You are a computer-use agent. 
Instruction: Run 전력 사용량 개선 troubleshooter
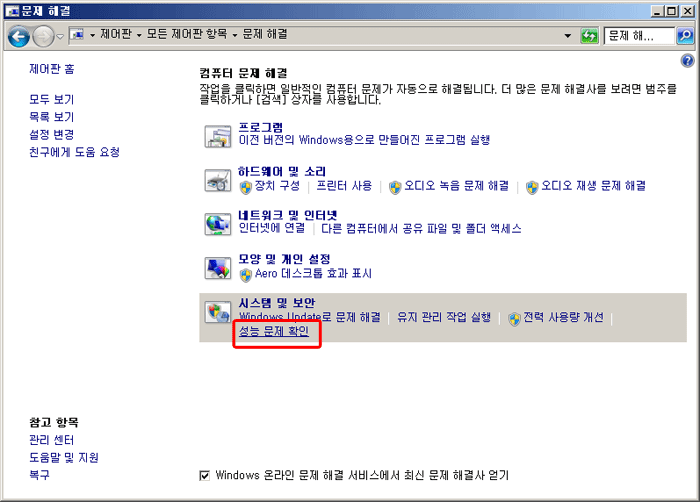coord(563,317)
